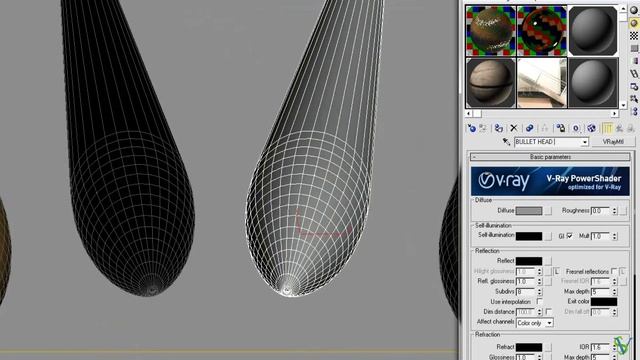The image size is (640, 360).
Task: Click Reset Map/Material X icon
Action: 514,128
